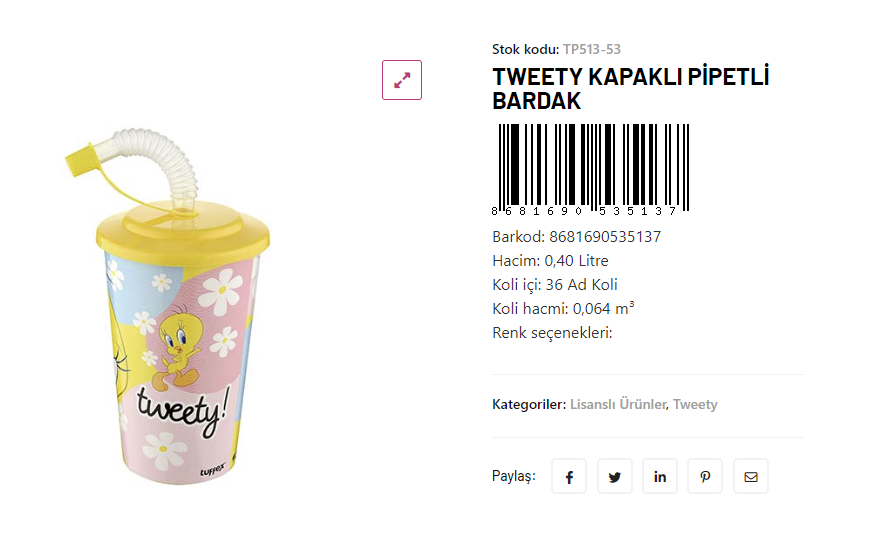Click the Stok kodu label
The image size is (870, 551).
click(x=525, y=49)
